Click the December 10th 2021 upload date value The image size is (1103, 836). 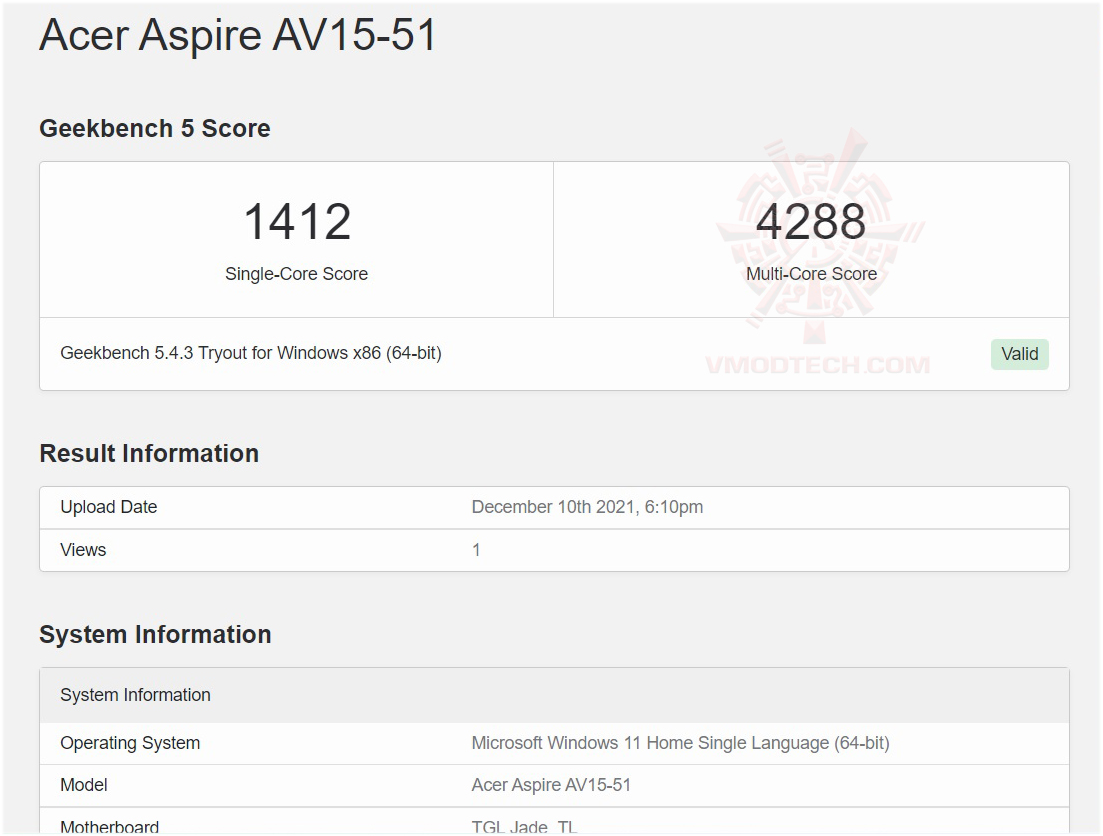587,507
